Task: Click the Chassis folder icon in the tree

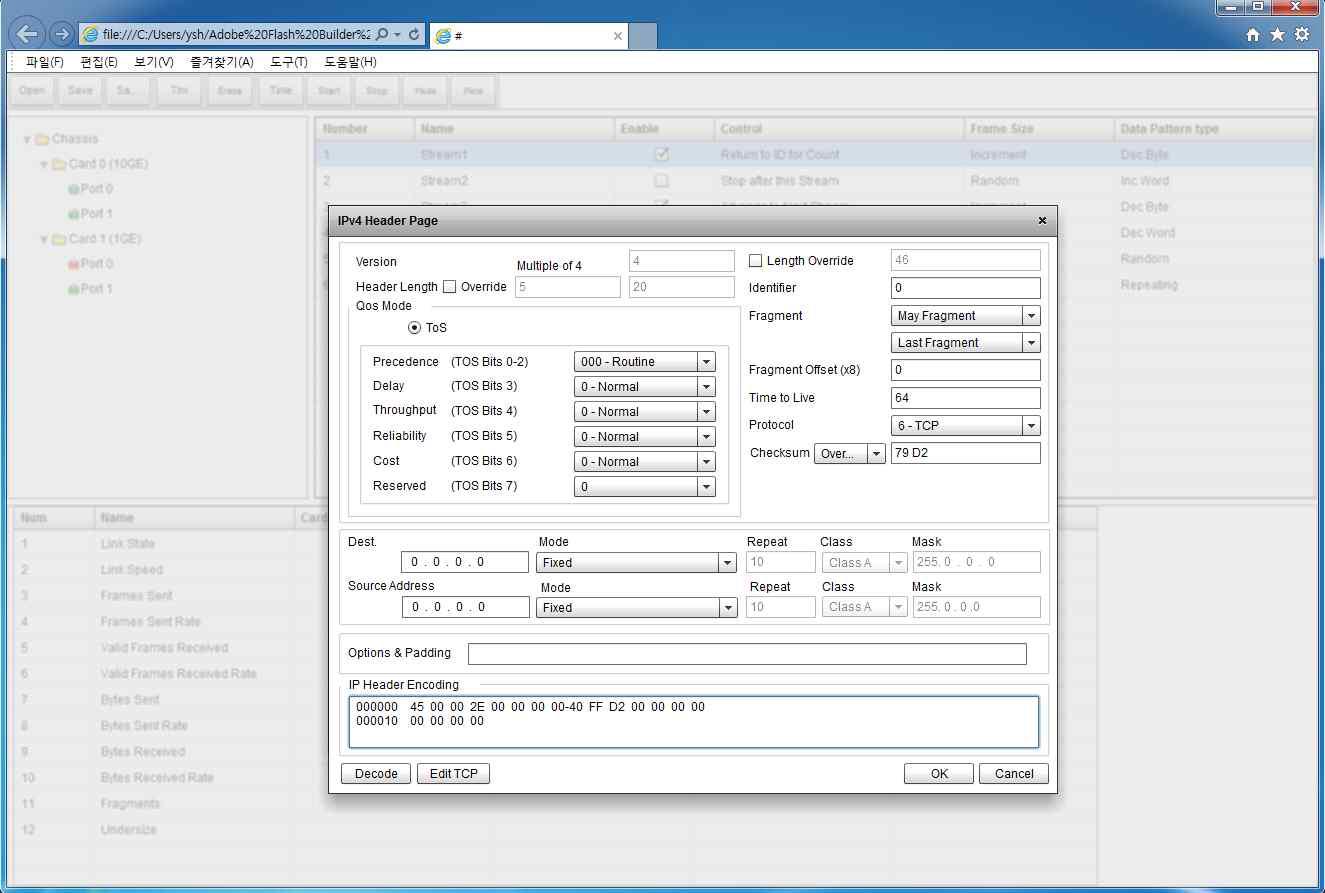Action: pos(42,139)
